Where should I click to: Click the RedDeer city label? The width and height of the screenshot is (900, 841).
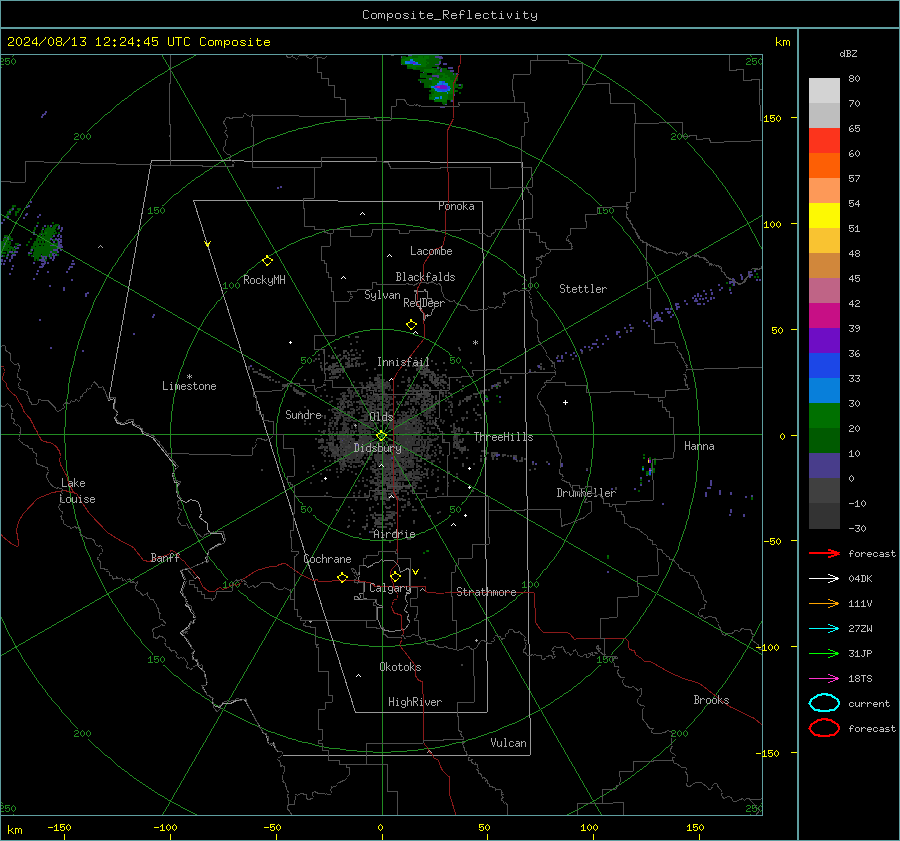pyautogui.click(x=424, y=303)
